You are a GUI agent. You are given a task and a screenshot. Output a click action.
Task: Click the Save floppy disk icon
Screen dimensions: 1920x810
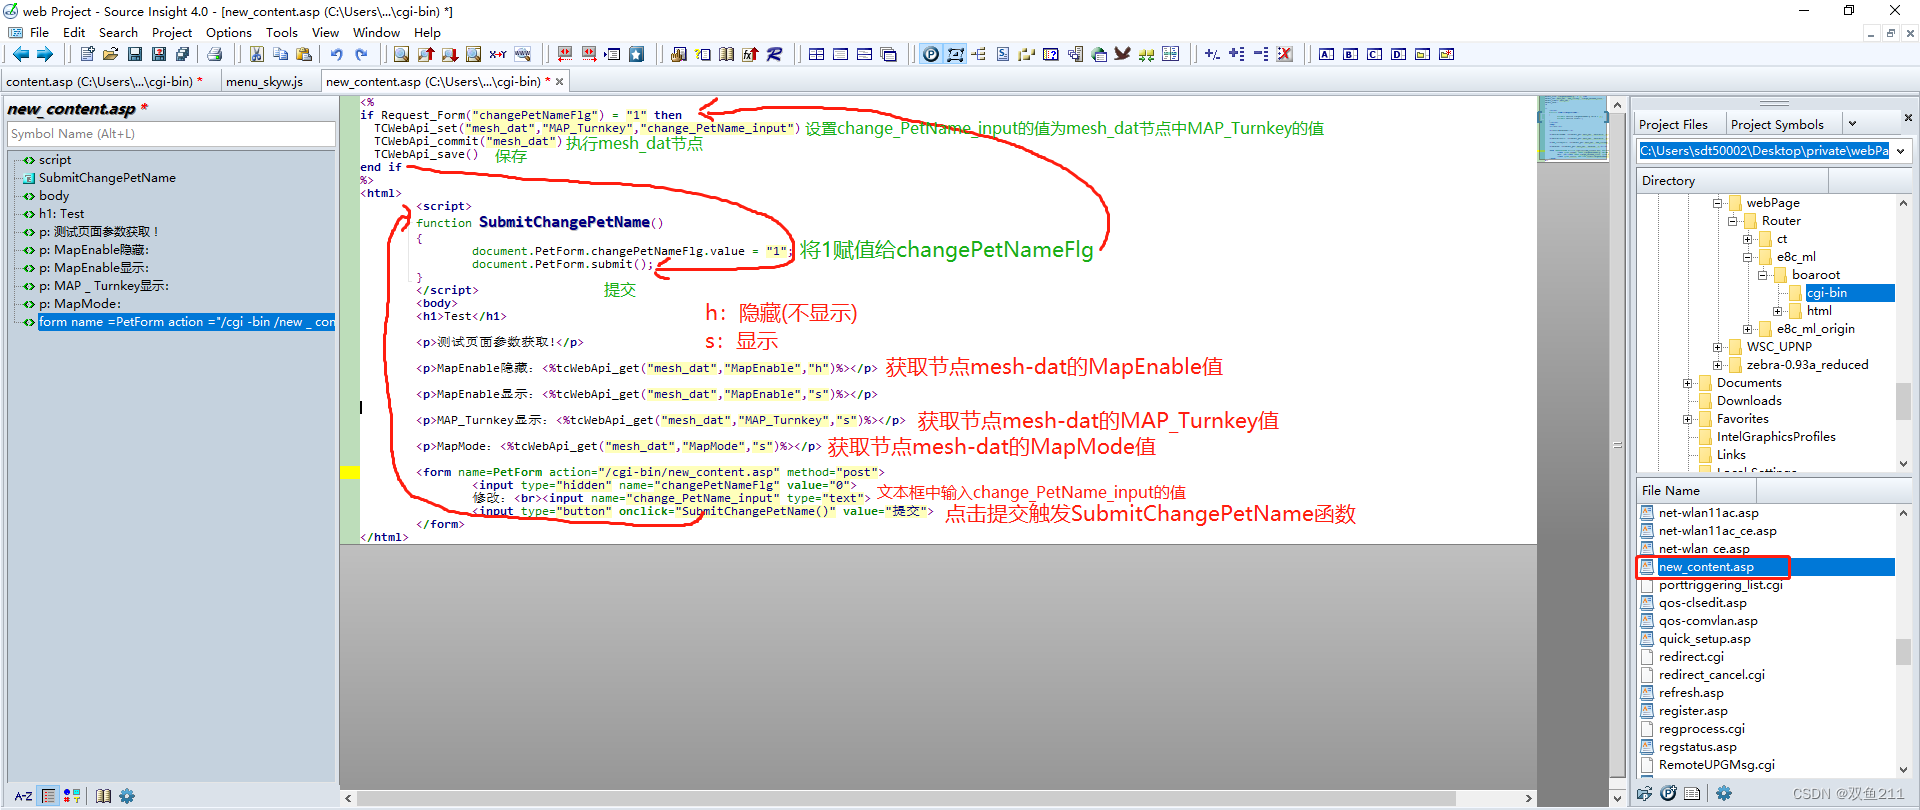coord(135,54)
